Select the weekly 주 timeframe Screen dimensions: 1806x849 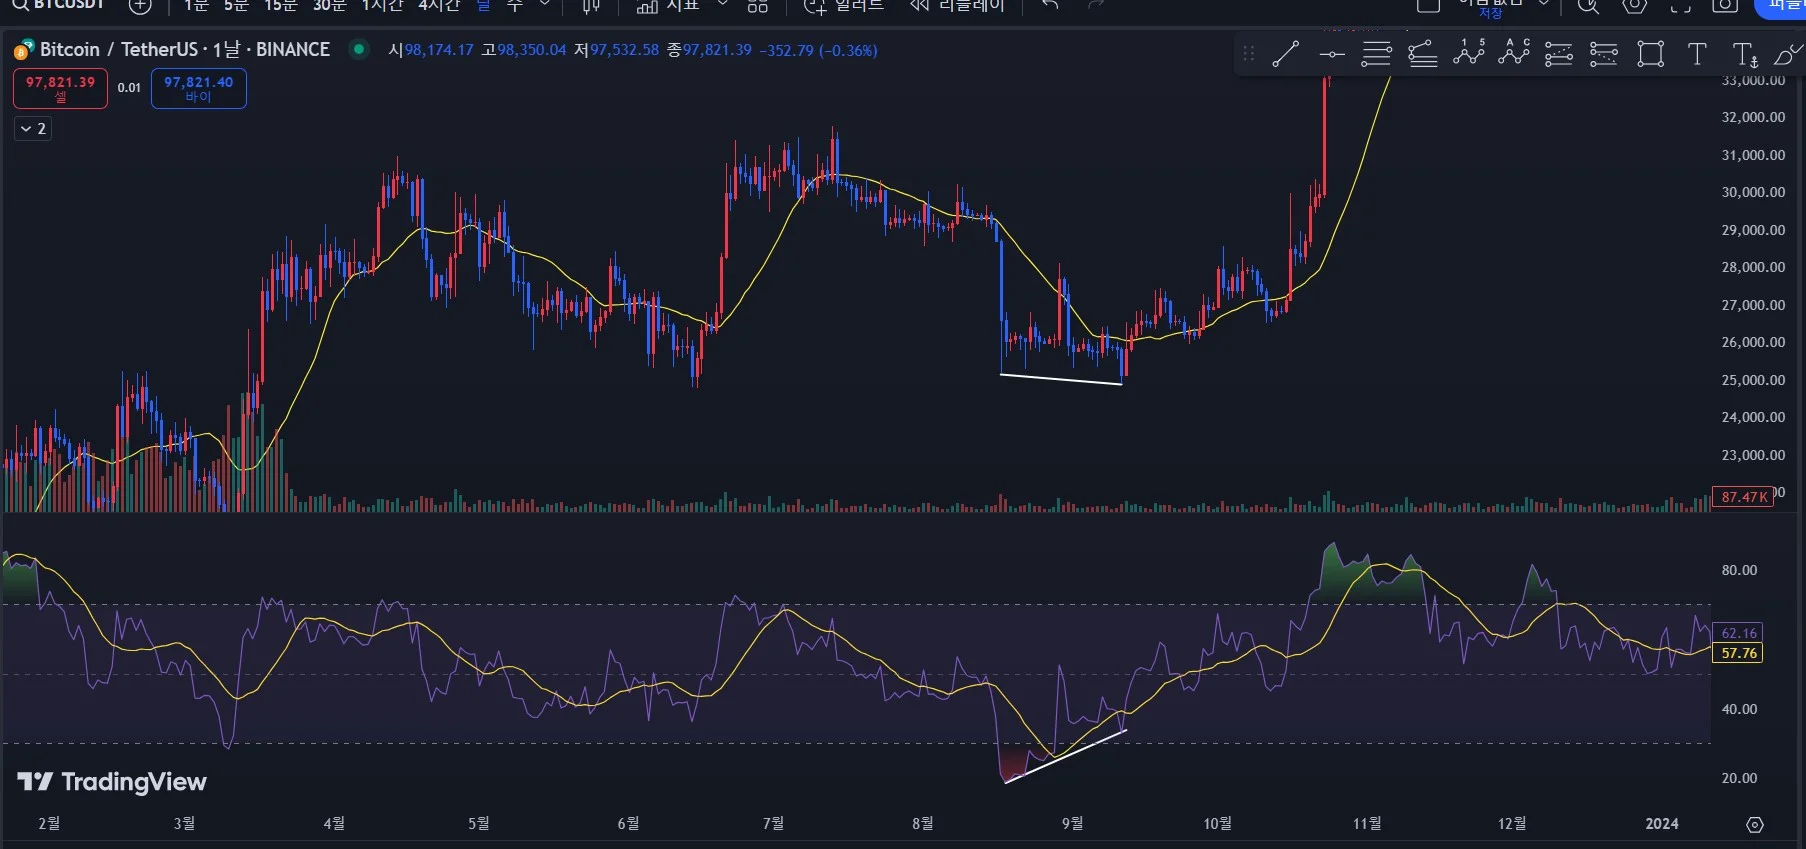[515, 6]
